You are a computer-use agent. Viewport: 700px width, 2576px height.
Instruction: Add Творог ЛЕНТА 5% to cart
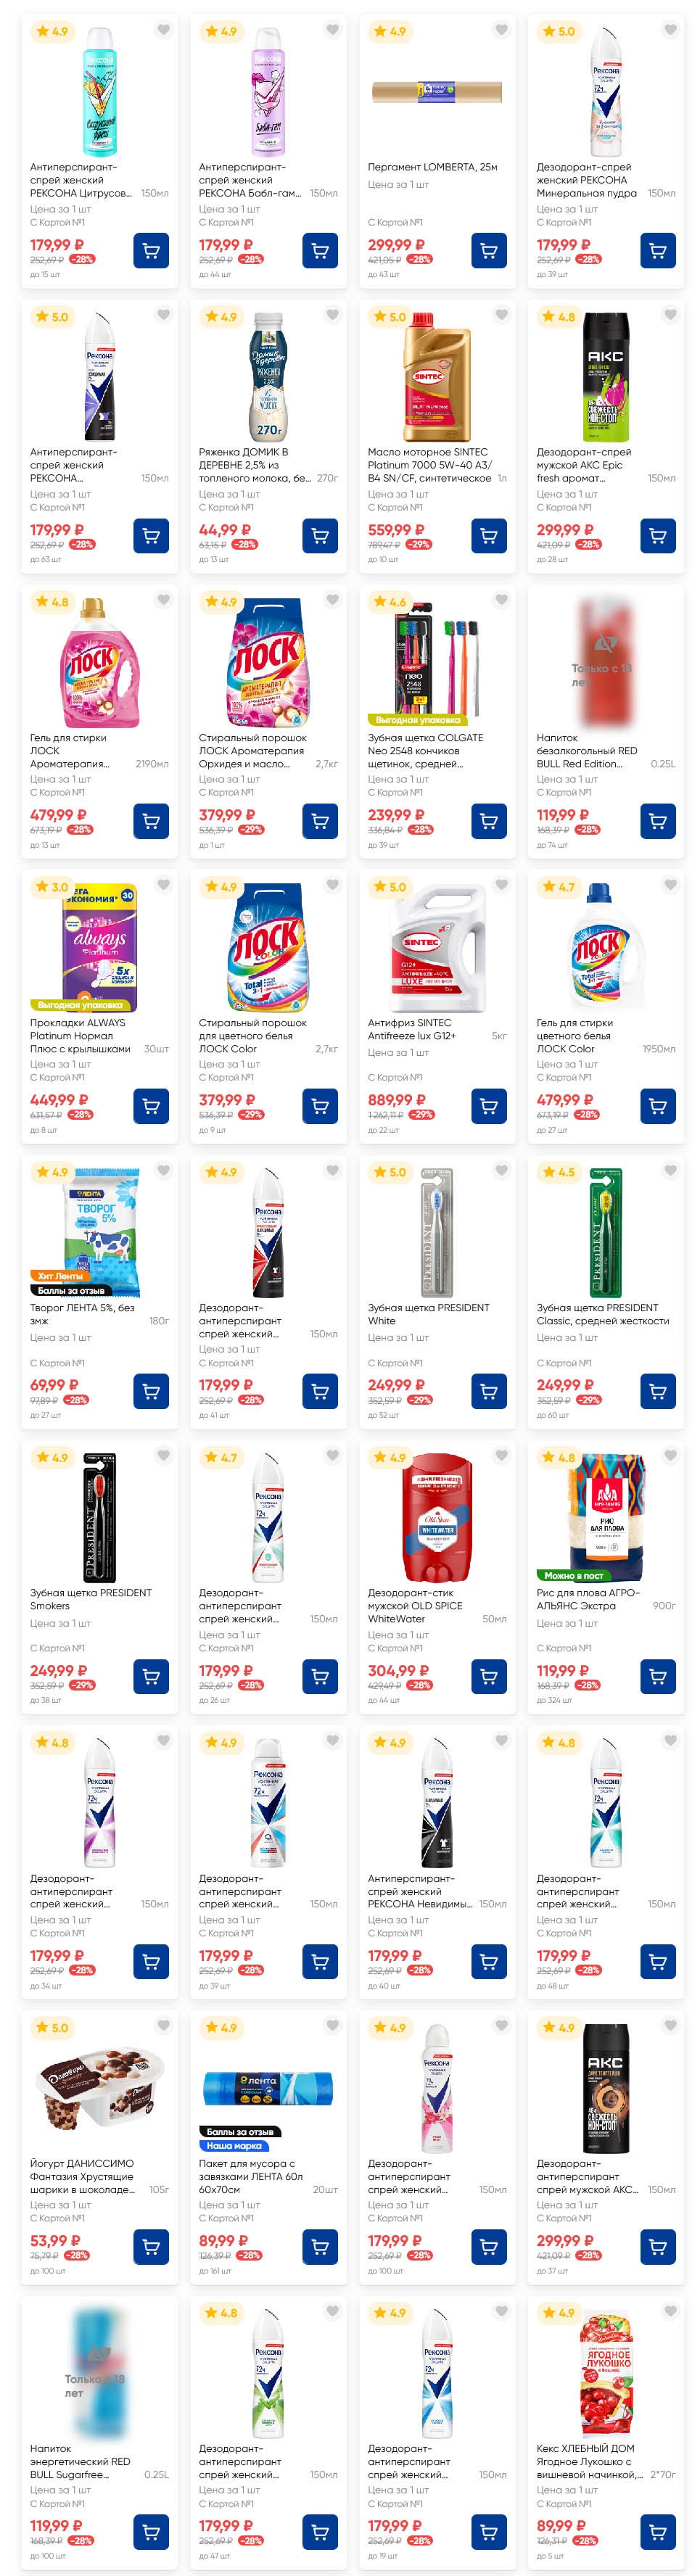pos(151,1391)
